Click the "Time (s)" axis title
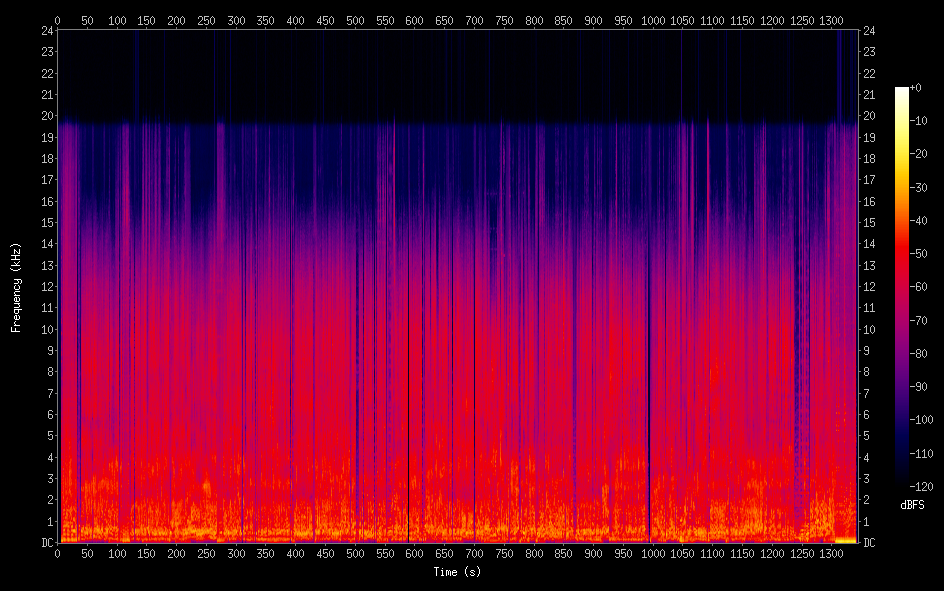The width and height of the screenshot is (944, 591). tap(458, 572)
